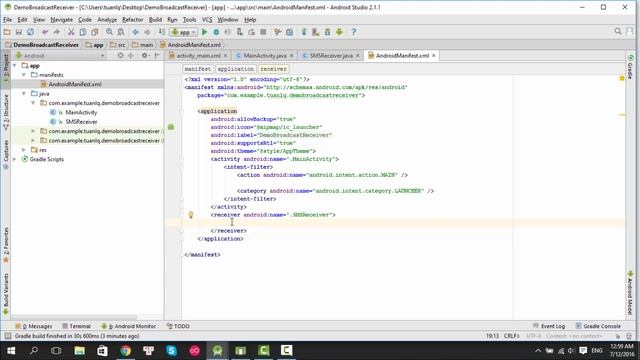
Task: Click the Undo arrow icon
Action: point(45,32)
